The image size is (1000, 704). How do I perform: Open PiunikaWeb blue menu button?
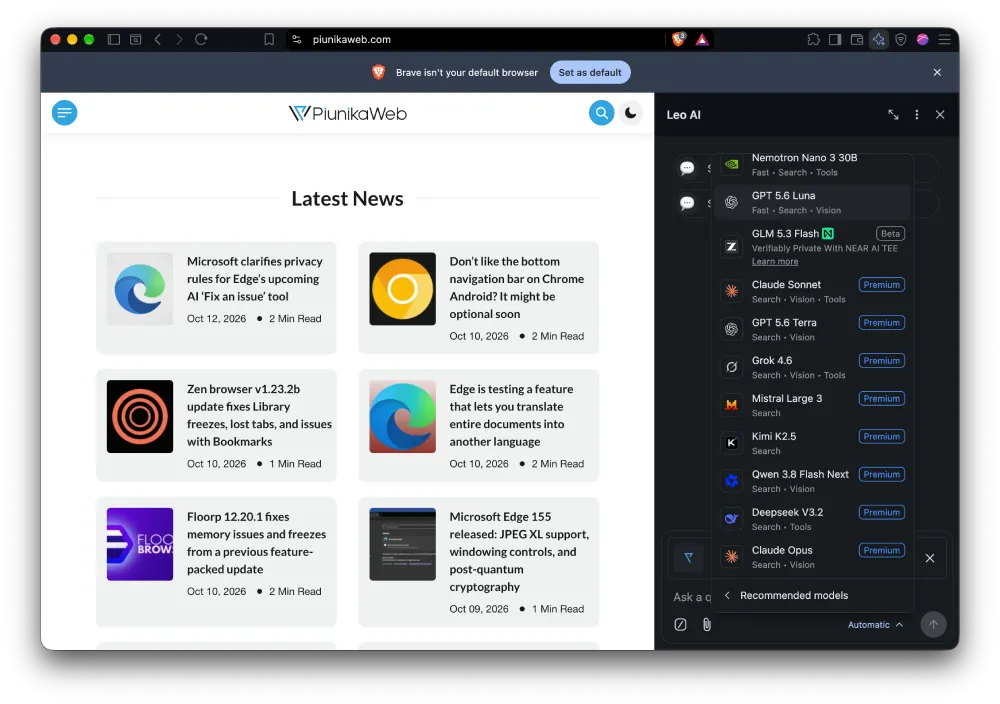pos(64,113)
